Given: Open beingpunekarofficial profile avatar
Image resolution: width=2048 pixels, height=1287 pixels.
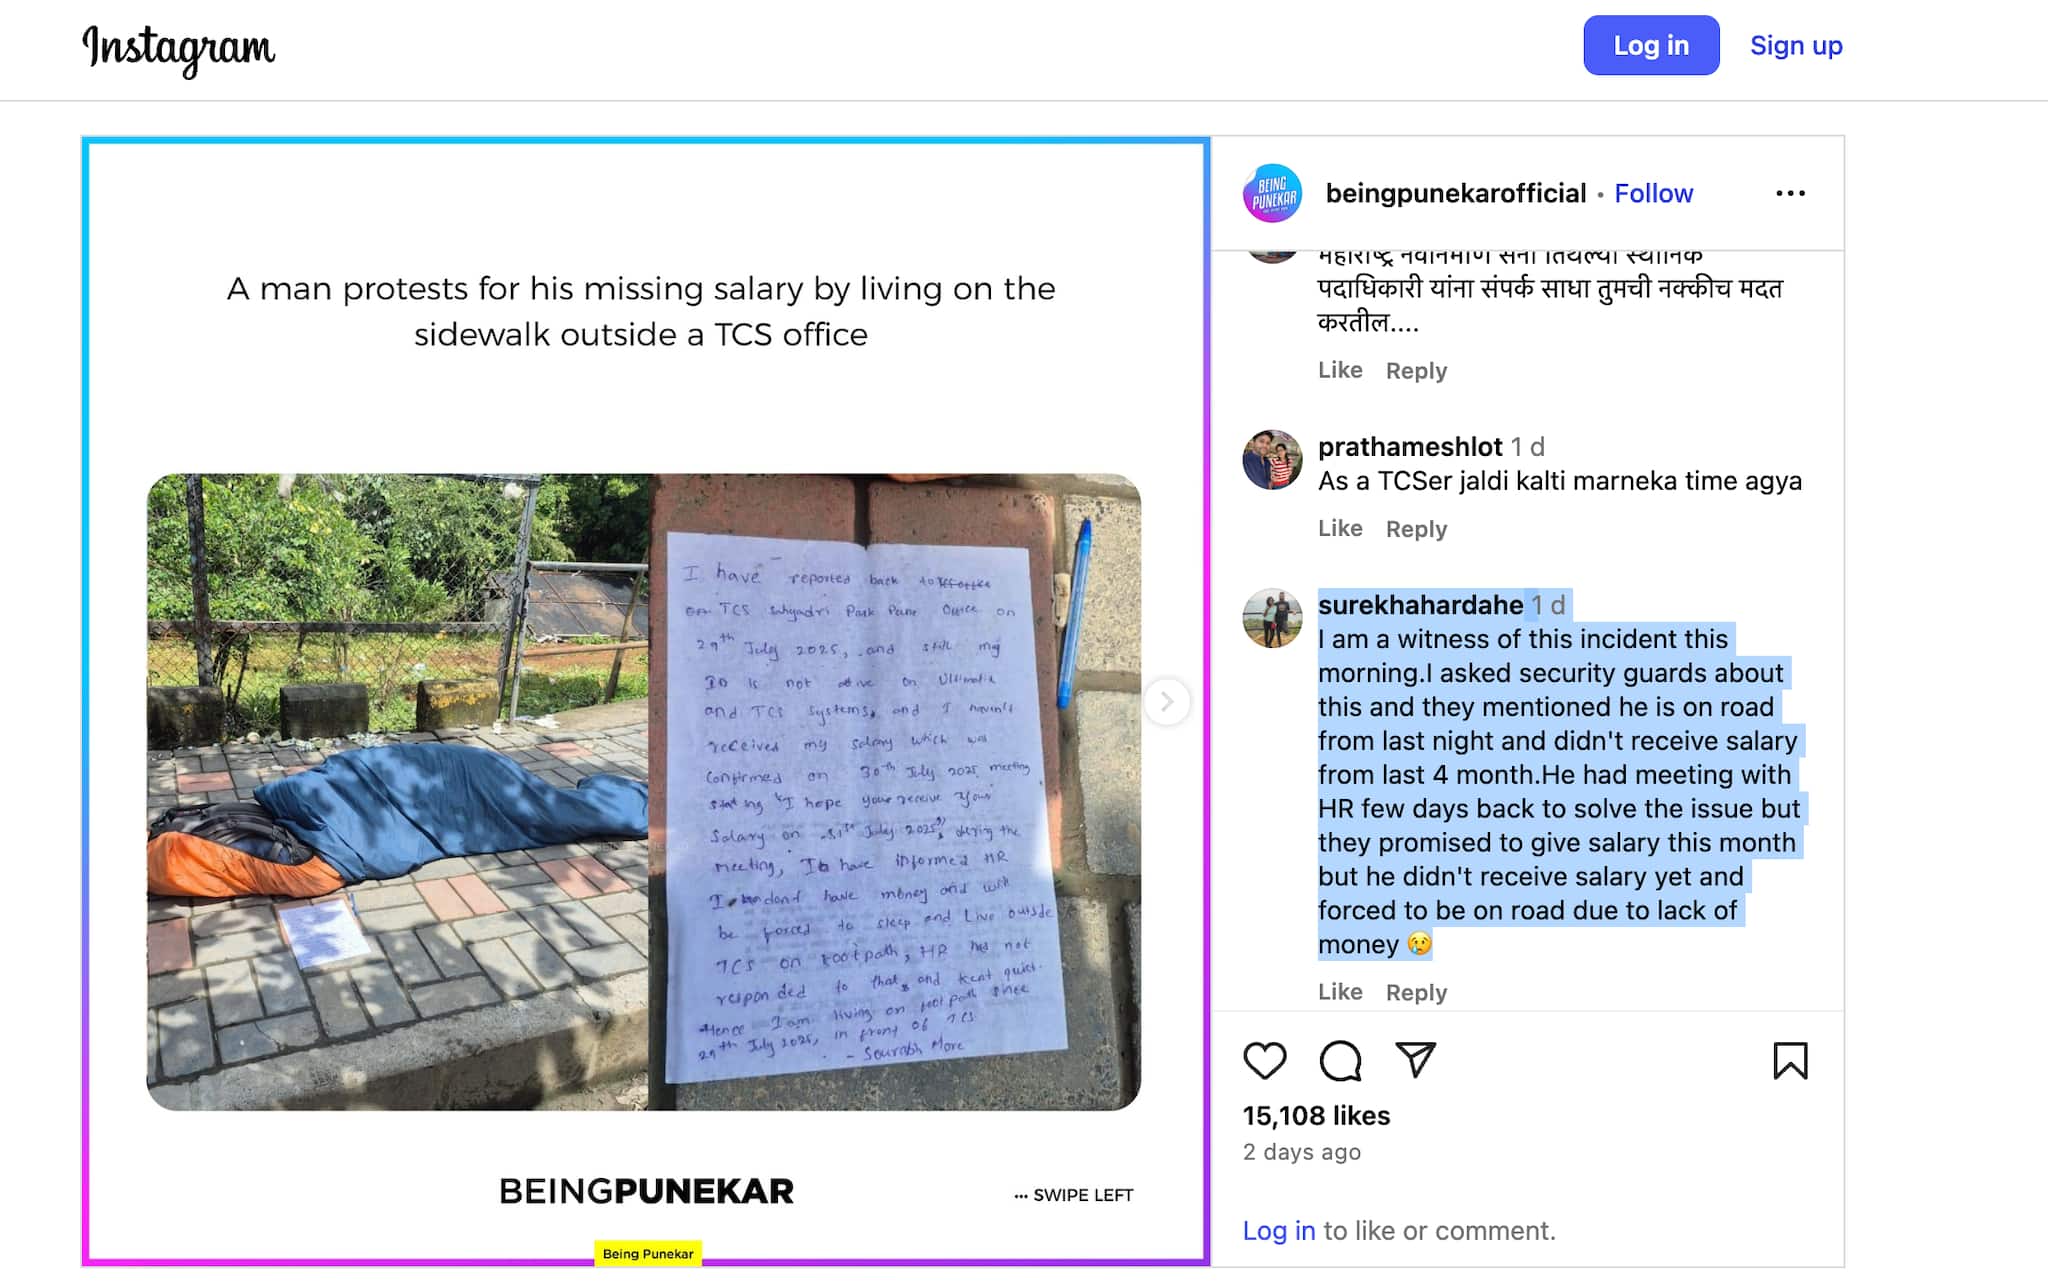Looking at the screenshot, I should [1272, 193].
